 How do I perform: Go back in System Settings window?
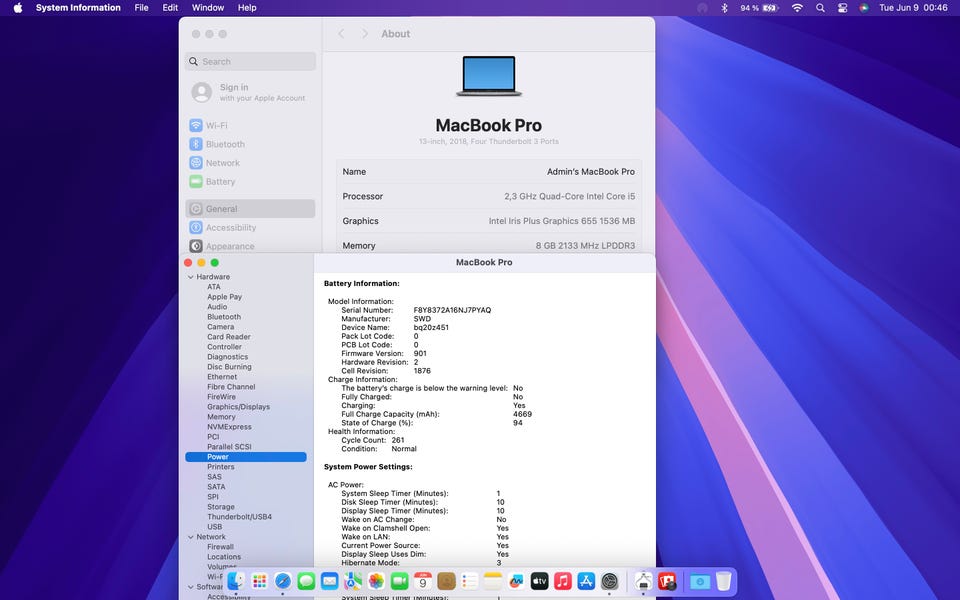pyautogui.click(x=342, y=34)
